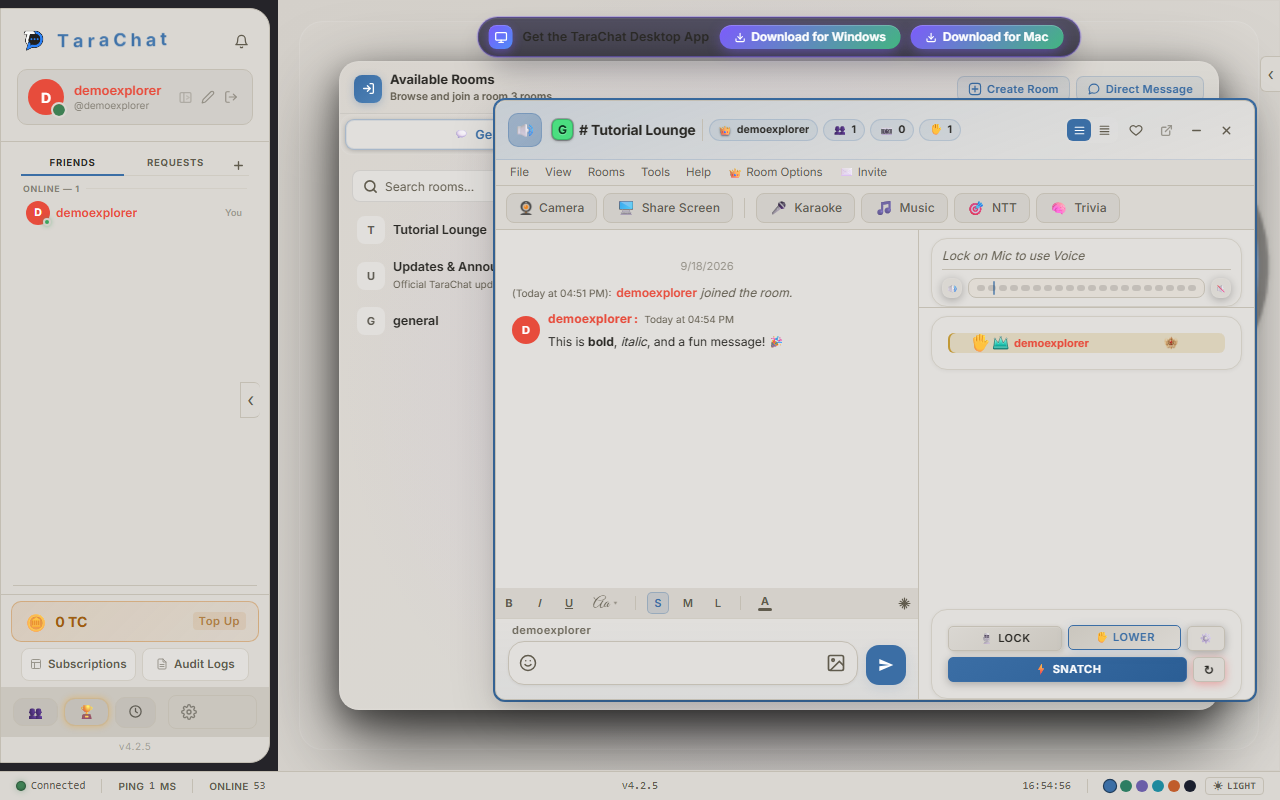Open the notifications bell in TaraChat sidebar

pos(241,41)
